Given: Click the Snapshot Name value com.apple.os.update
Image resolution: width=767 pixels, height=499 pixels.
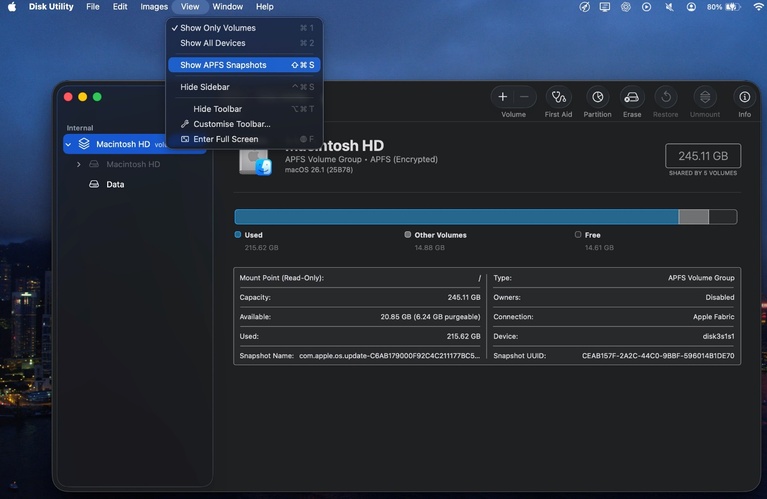Looking at the screenshot, I should pyautogui.click(x=389, y=356).
